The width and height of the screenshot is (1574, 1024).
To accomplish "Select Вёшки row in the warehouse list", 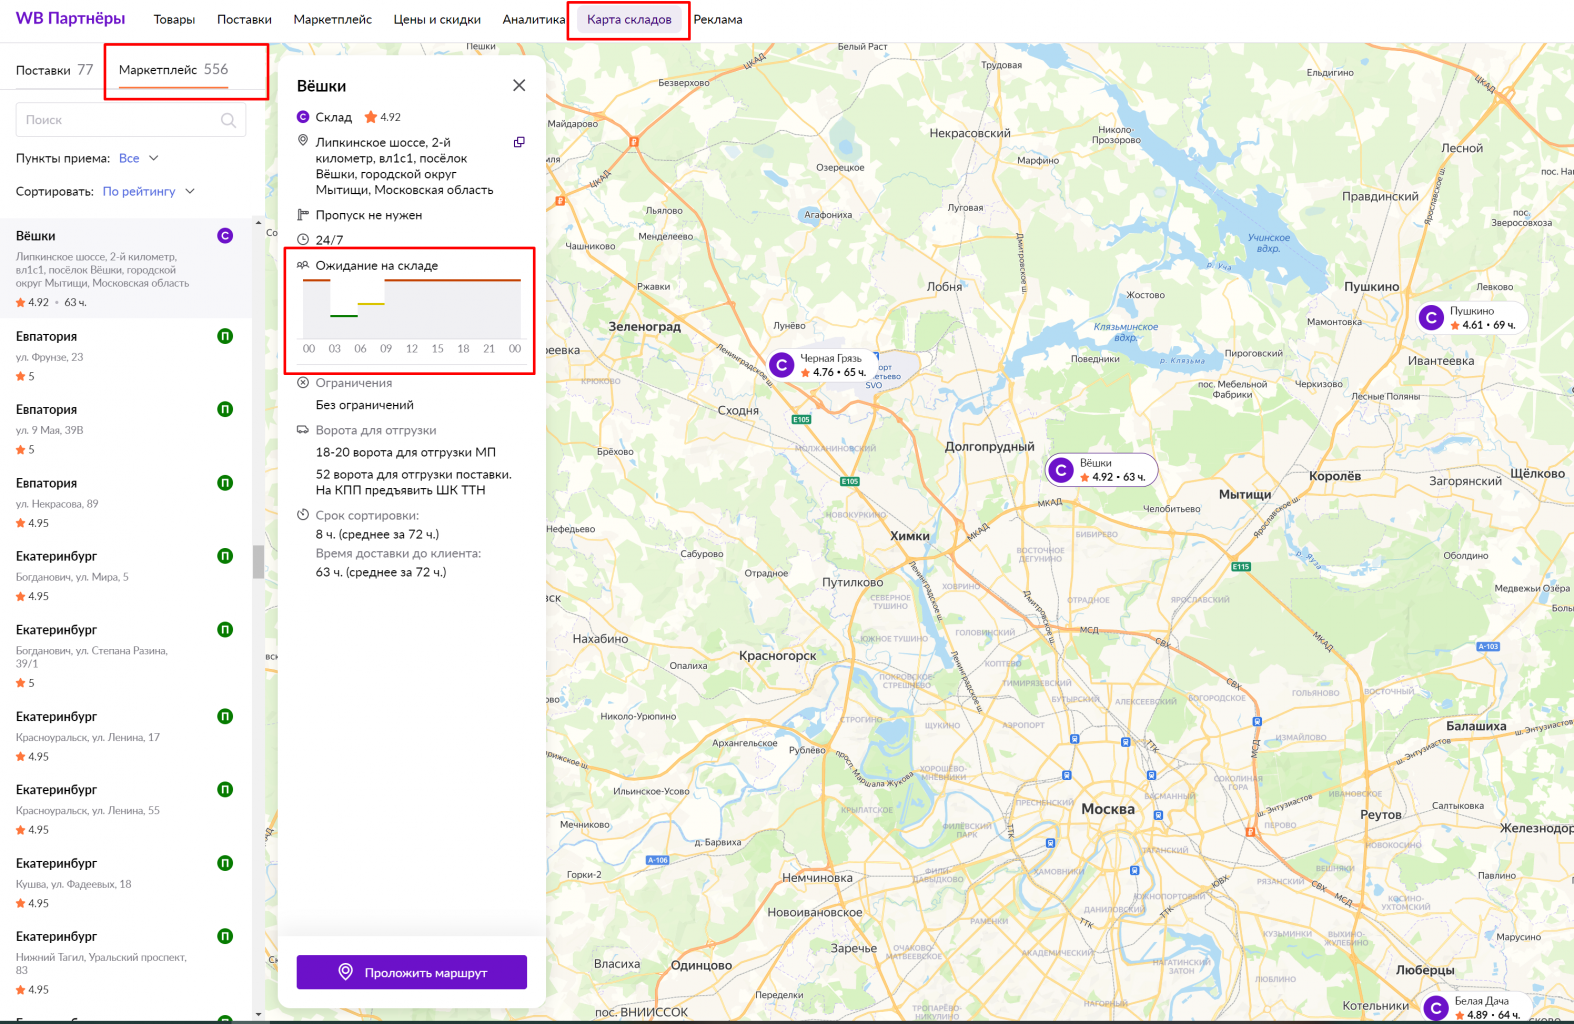I will point(126,268).
